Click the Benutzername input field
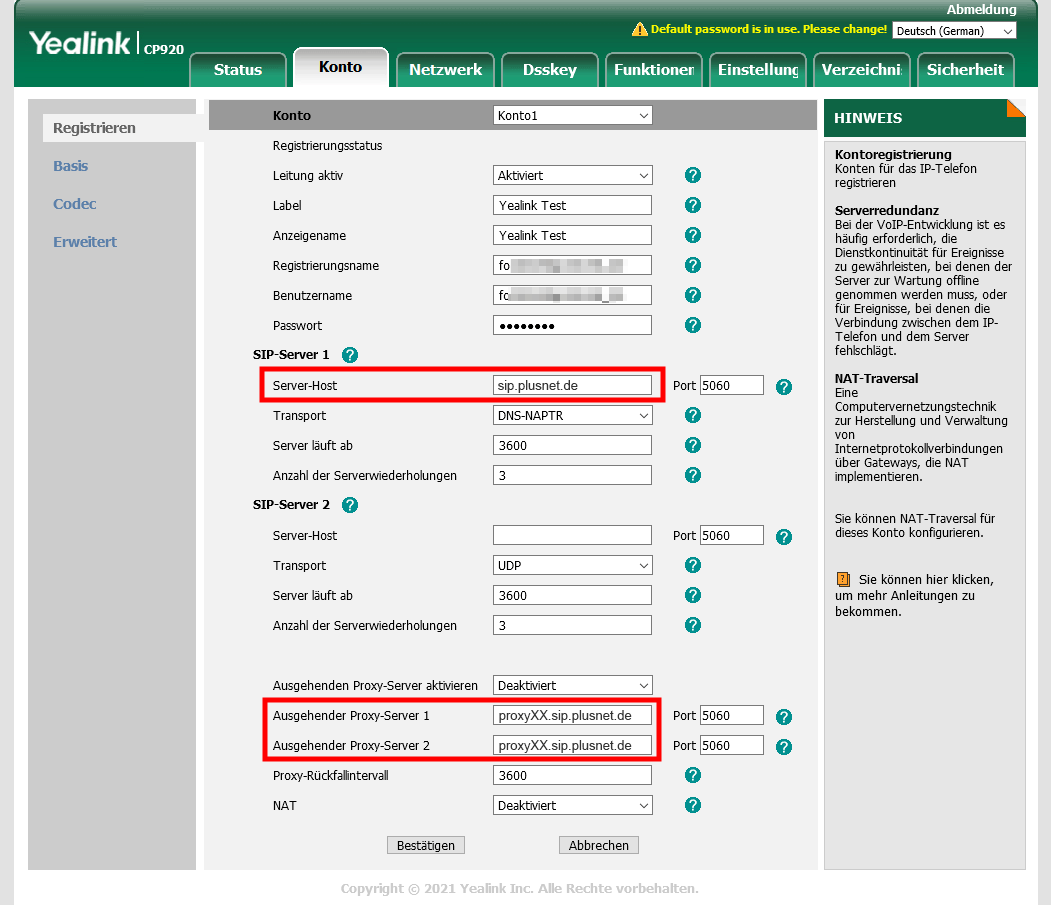 (572, 295)
